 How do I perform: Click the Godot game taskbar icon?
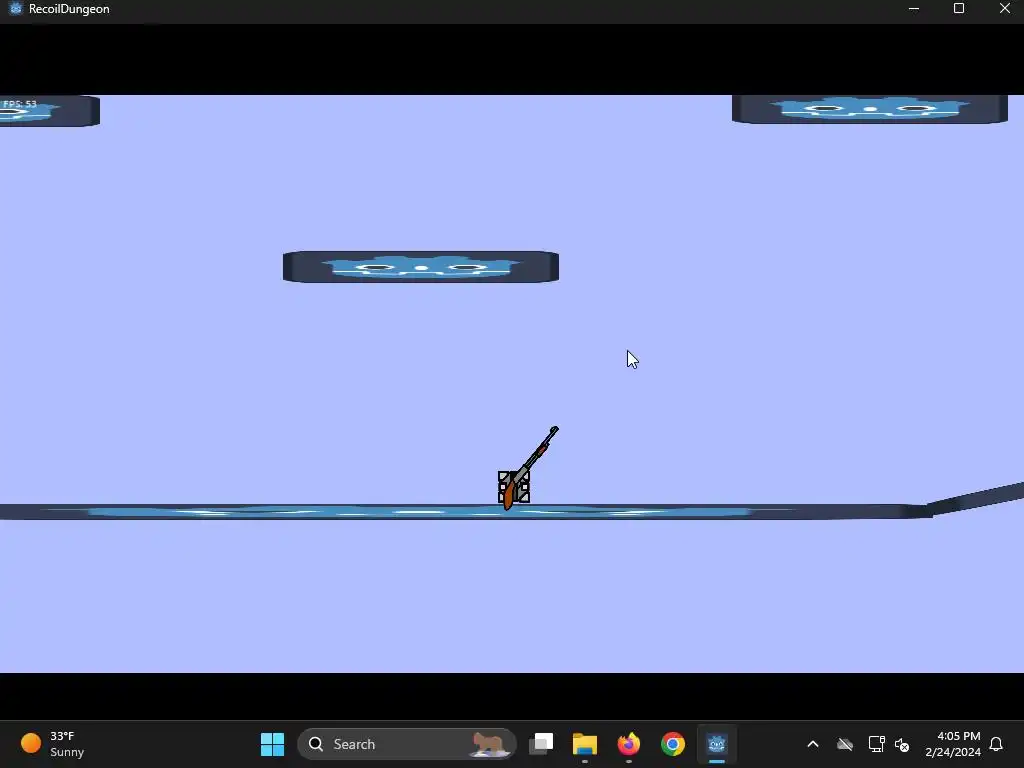click(716, 744)
